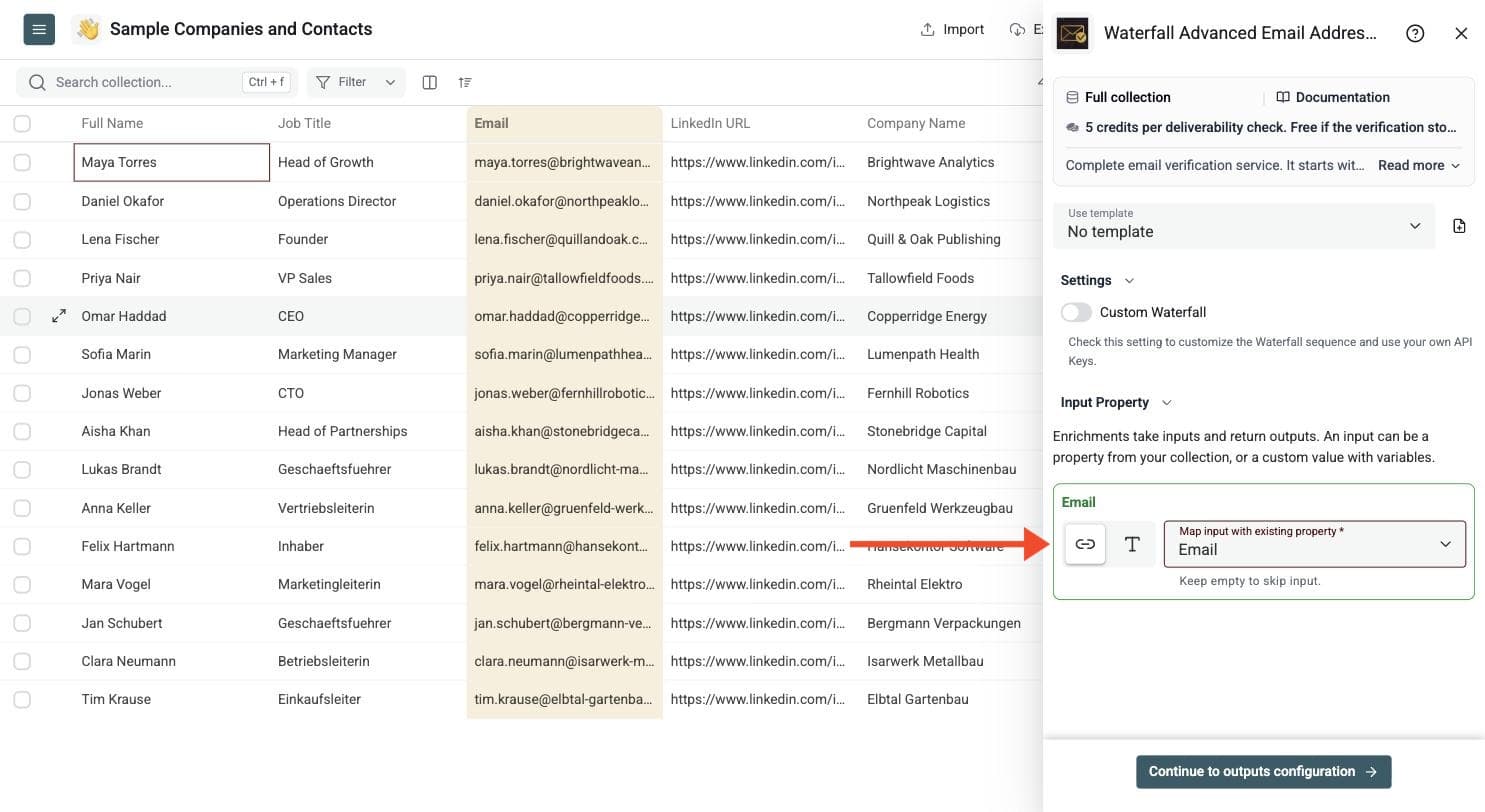Viewport: 1485px width, 812px height.
Task: Check the select-all header checkbox
Action: coord(22,124)
